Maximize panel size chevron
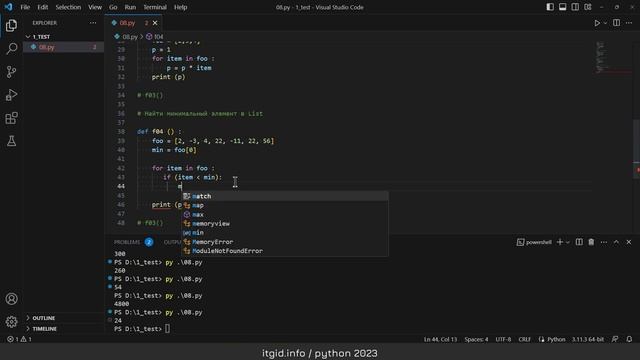Image resolution: width=640 pixels, height=360 pixels. (616, 242)
